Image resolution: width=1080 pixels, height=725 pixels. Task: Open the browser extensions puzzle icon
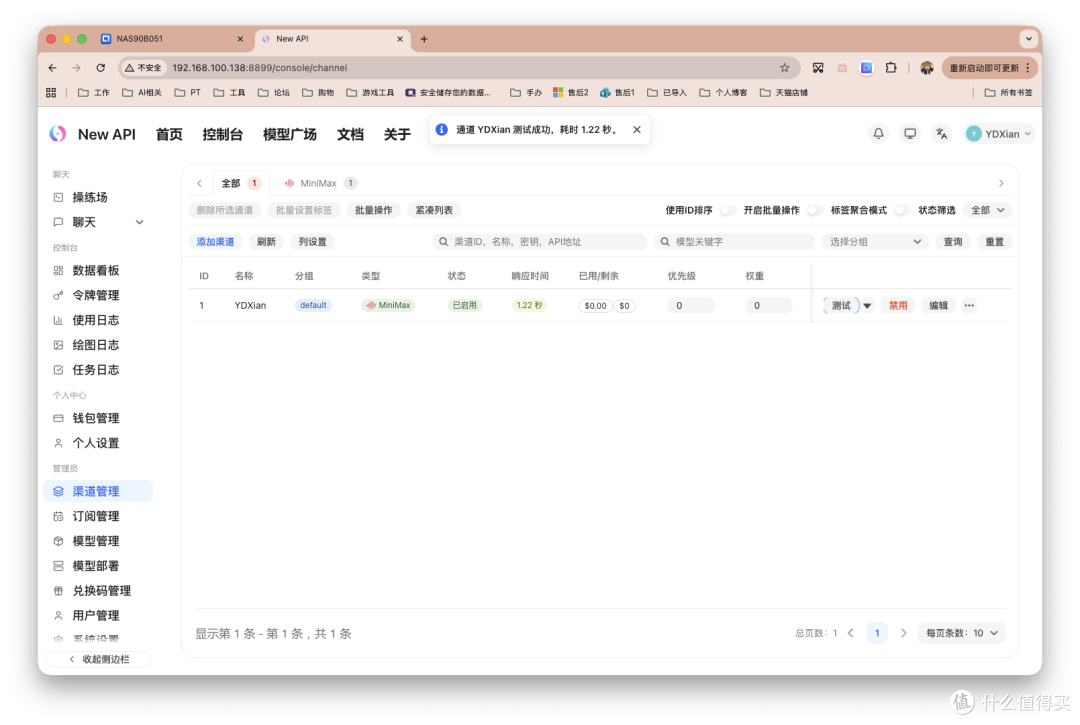click(x=891, y=67)
